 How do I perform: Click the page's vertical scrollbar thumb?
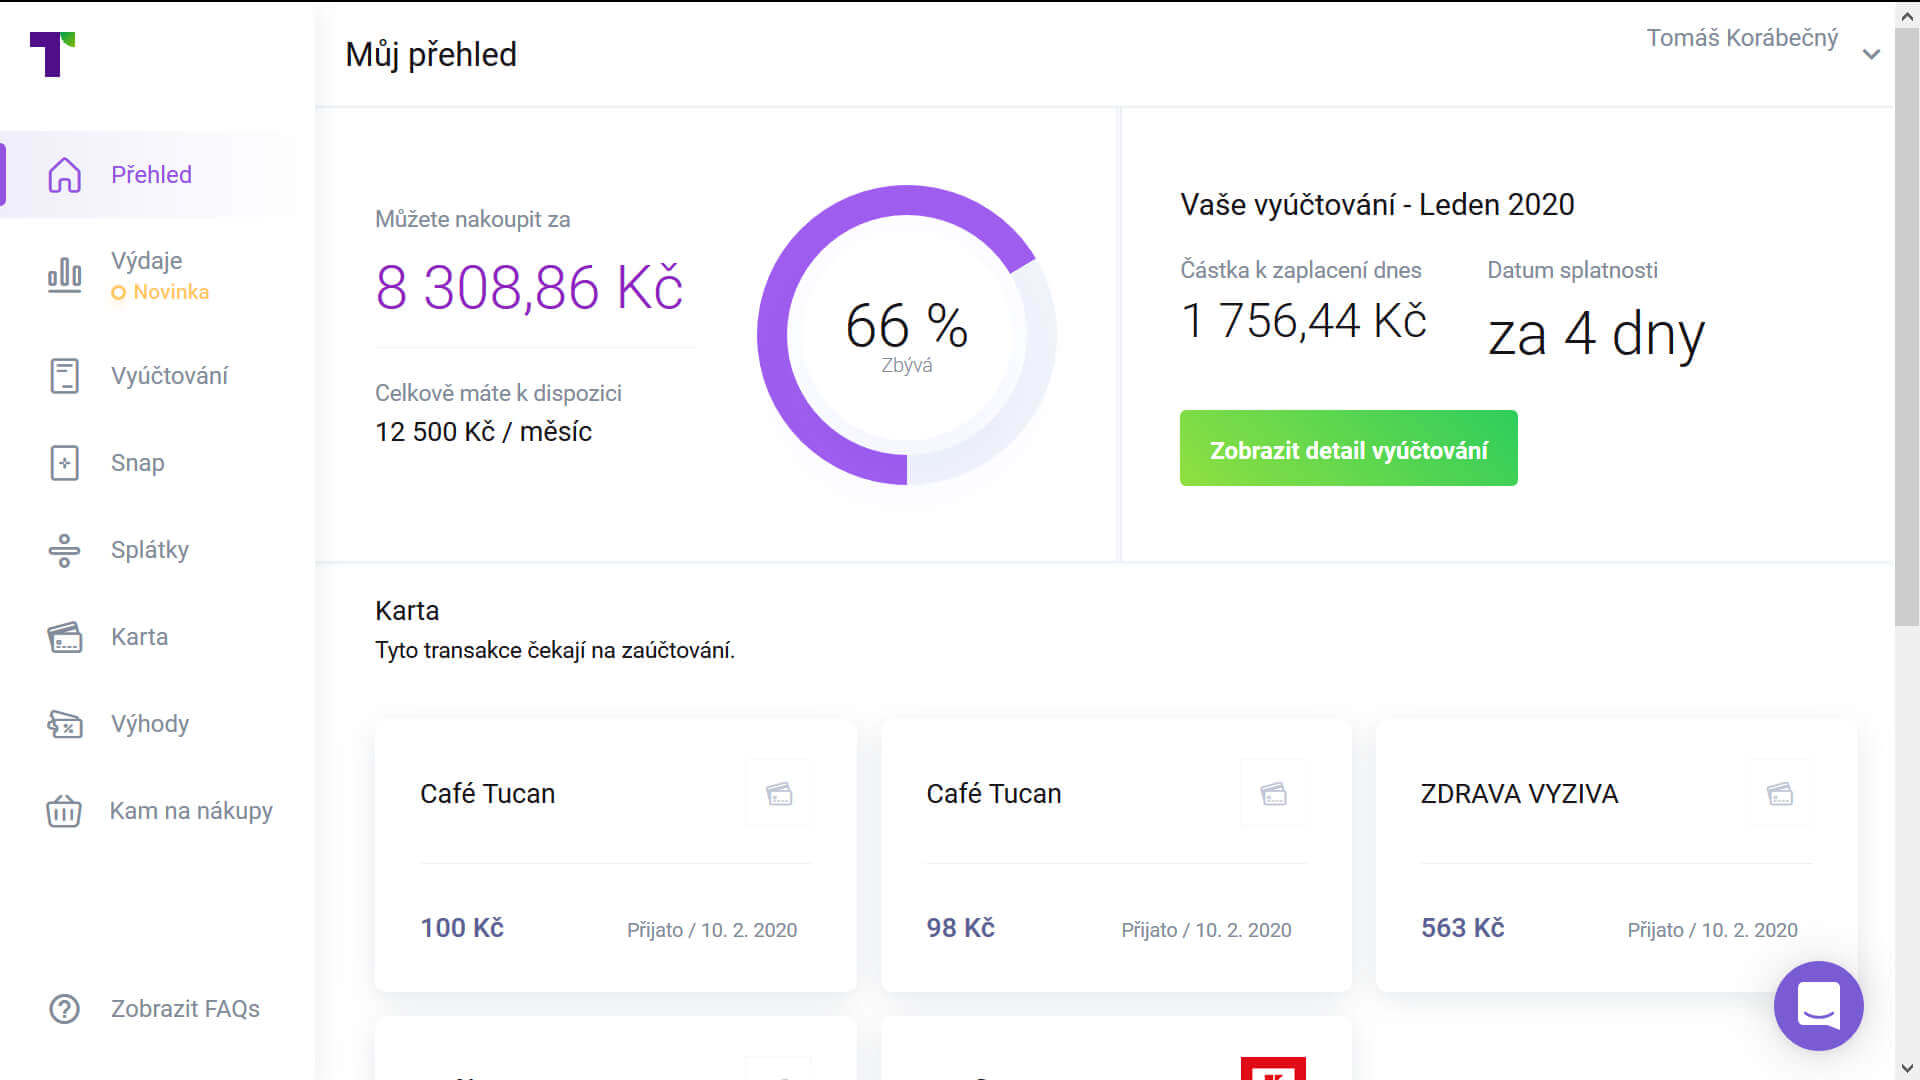point(1907,330)
